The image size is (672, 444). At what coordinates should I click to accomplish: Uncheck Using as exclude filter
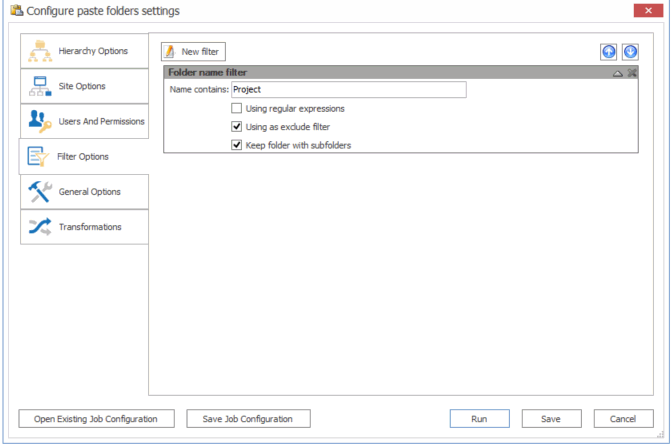(237, 127)
